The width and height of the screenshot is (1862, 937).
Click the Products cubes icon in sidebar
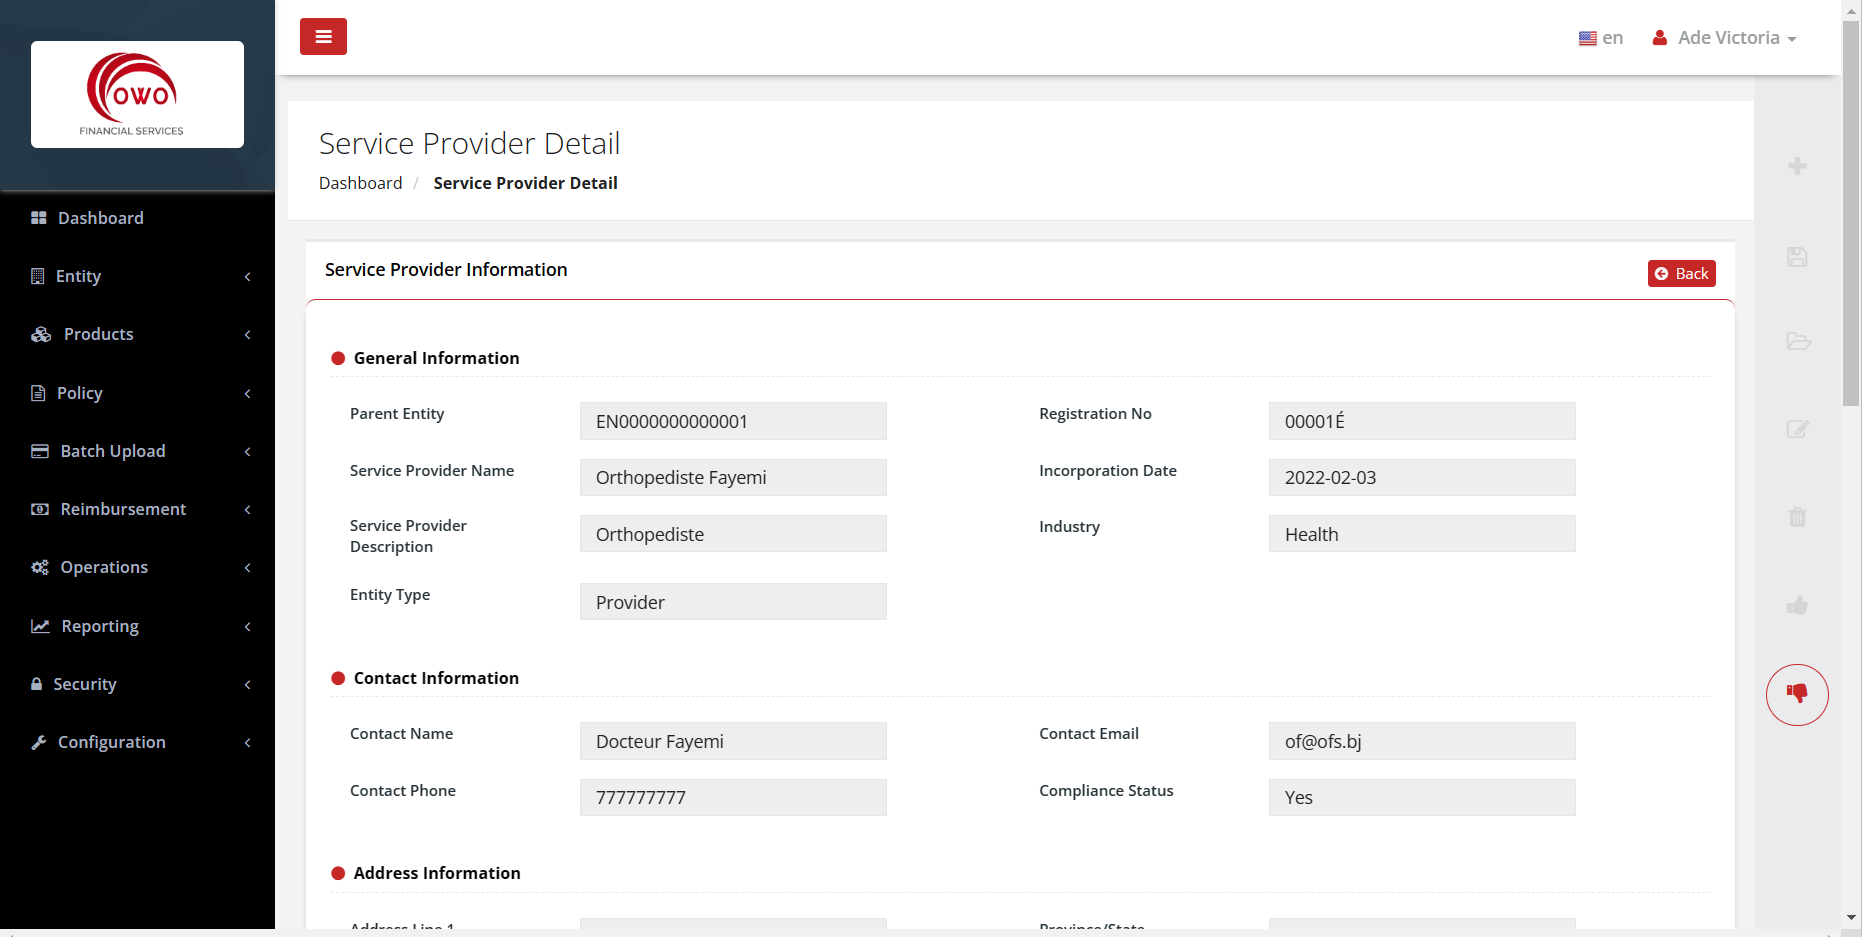coord(41,334)
